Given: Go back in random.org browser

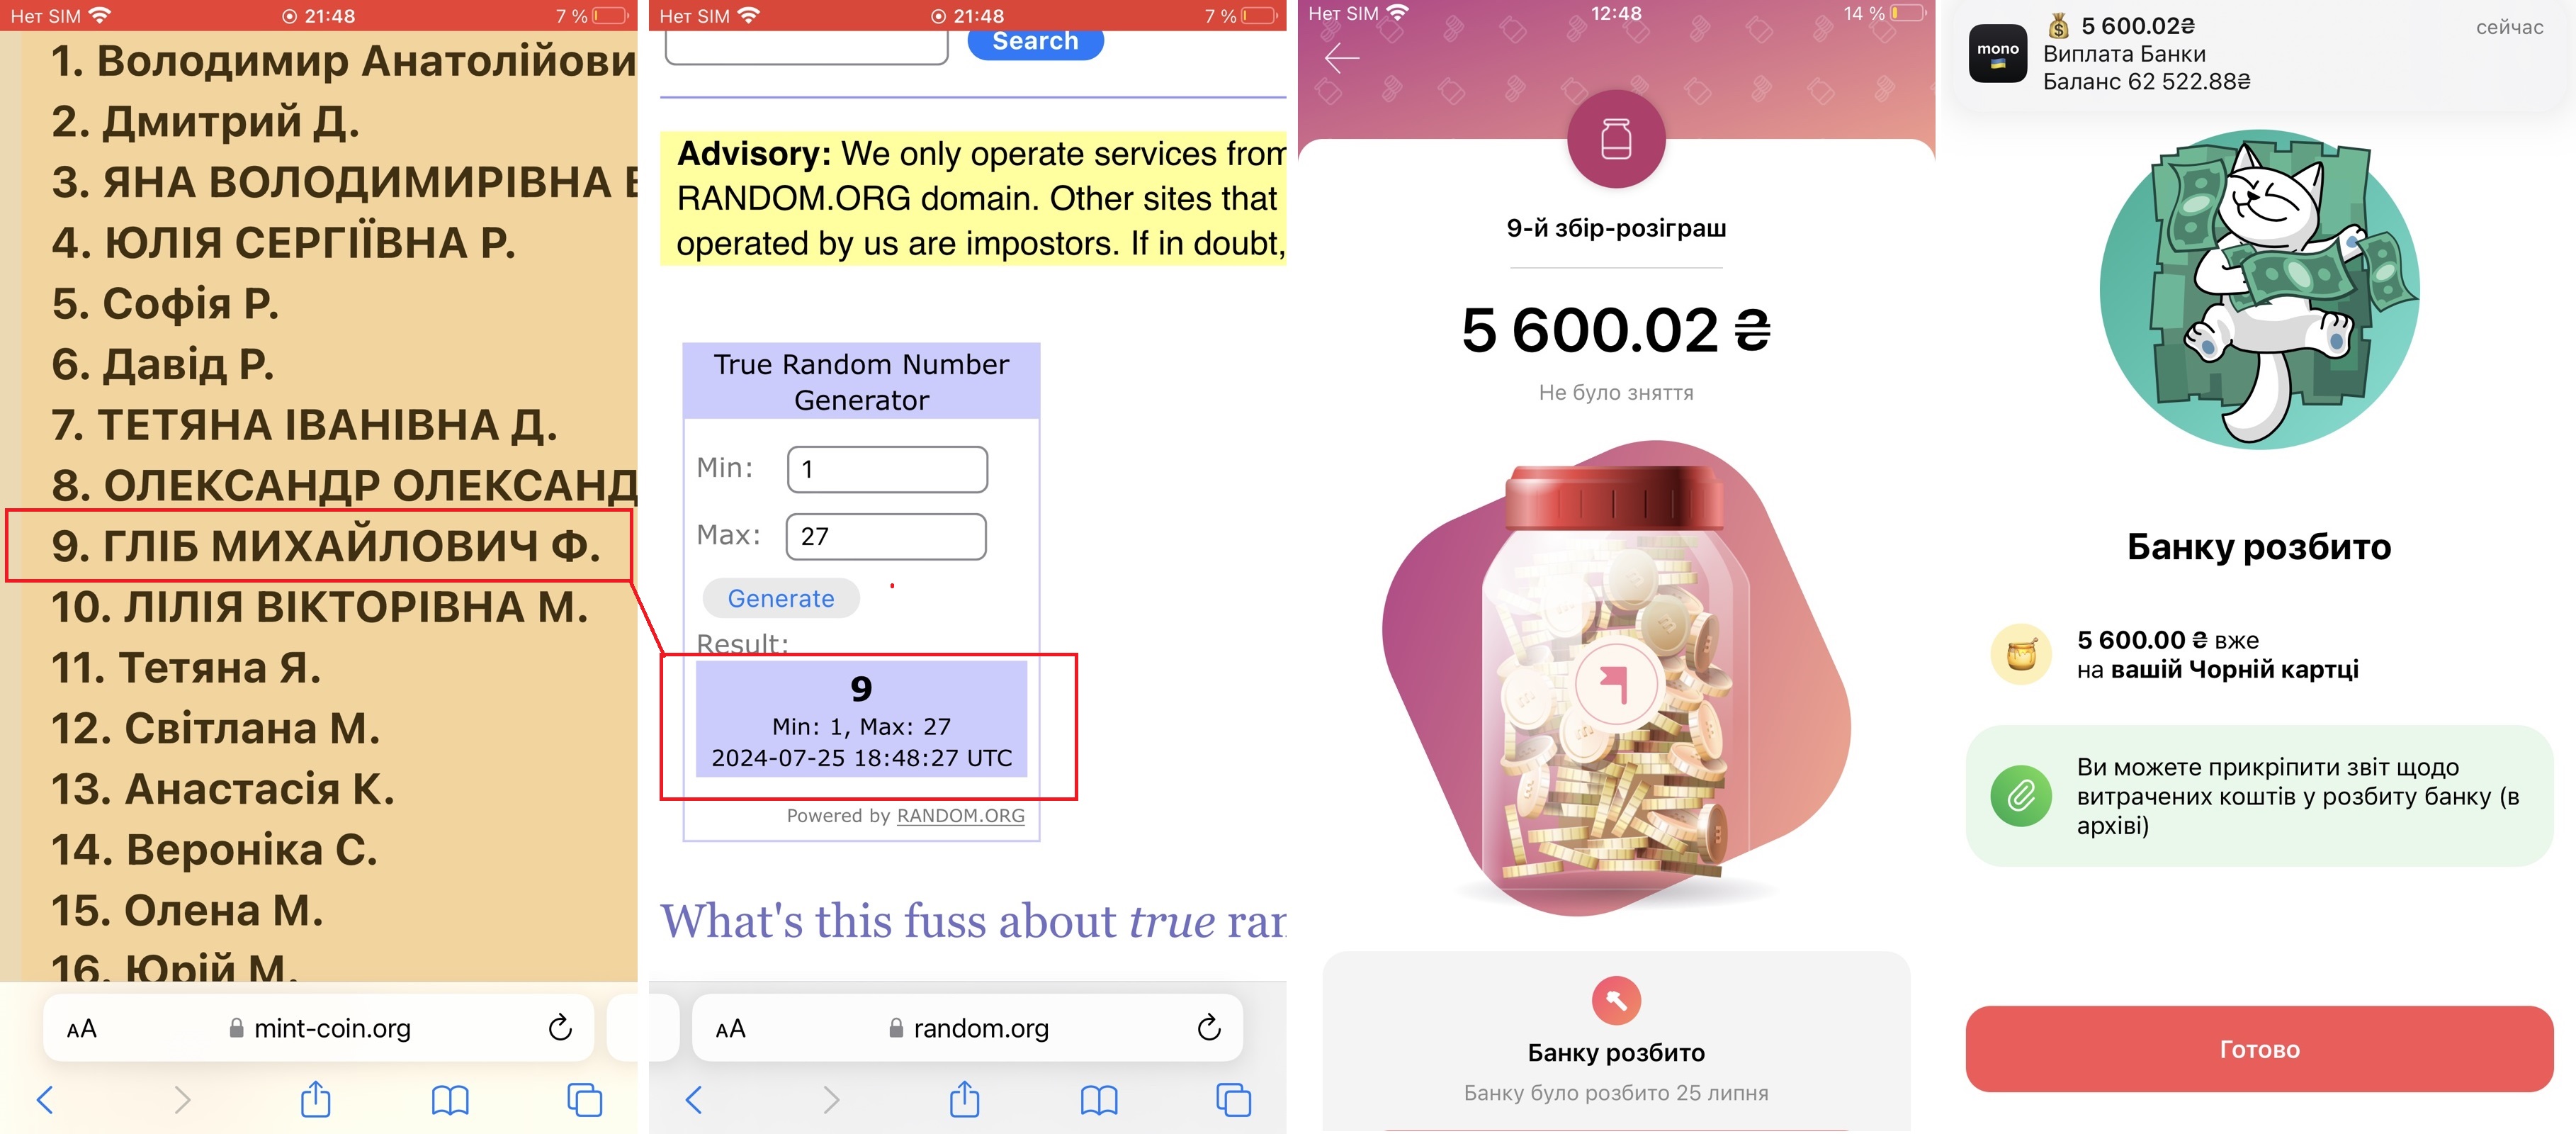Looking at the screenshot, I should [694, 1100].
